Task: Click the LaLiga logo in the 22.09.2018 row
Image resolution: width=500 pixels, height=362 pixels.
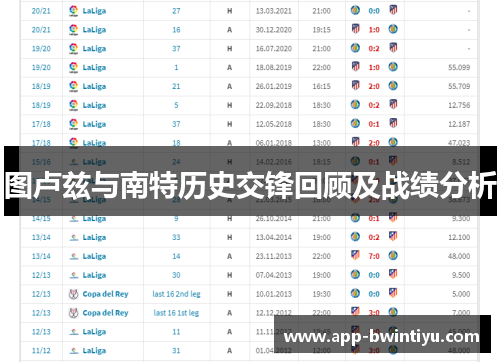Action: [73, 105]
